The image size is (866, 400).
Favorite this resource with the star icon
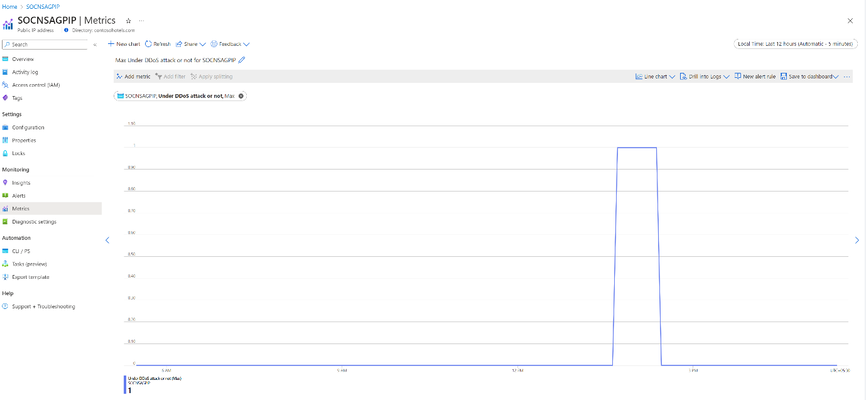(x=128, y=20)
